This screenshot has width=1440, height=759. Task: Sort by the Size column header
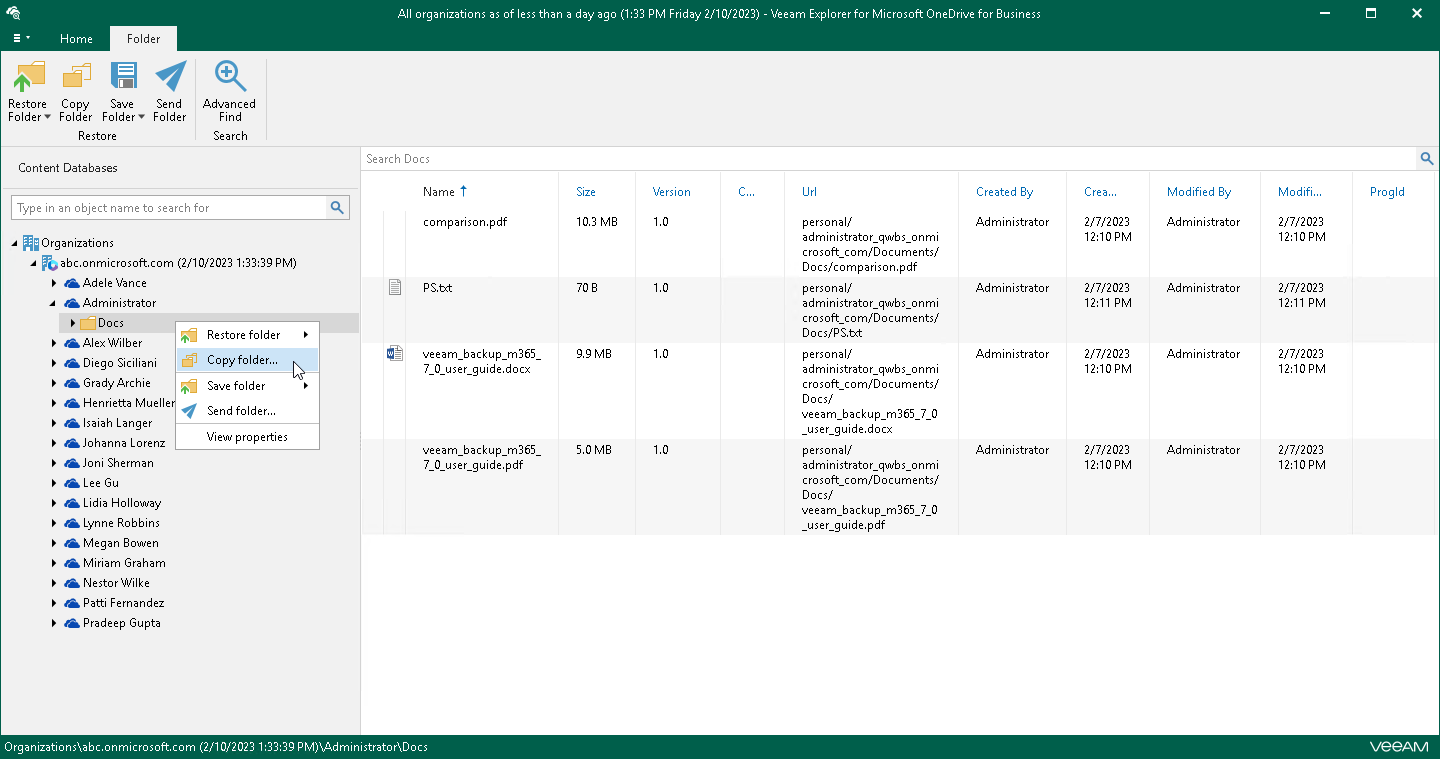tap(584, 191)
